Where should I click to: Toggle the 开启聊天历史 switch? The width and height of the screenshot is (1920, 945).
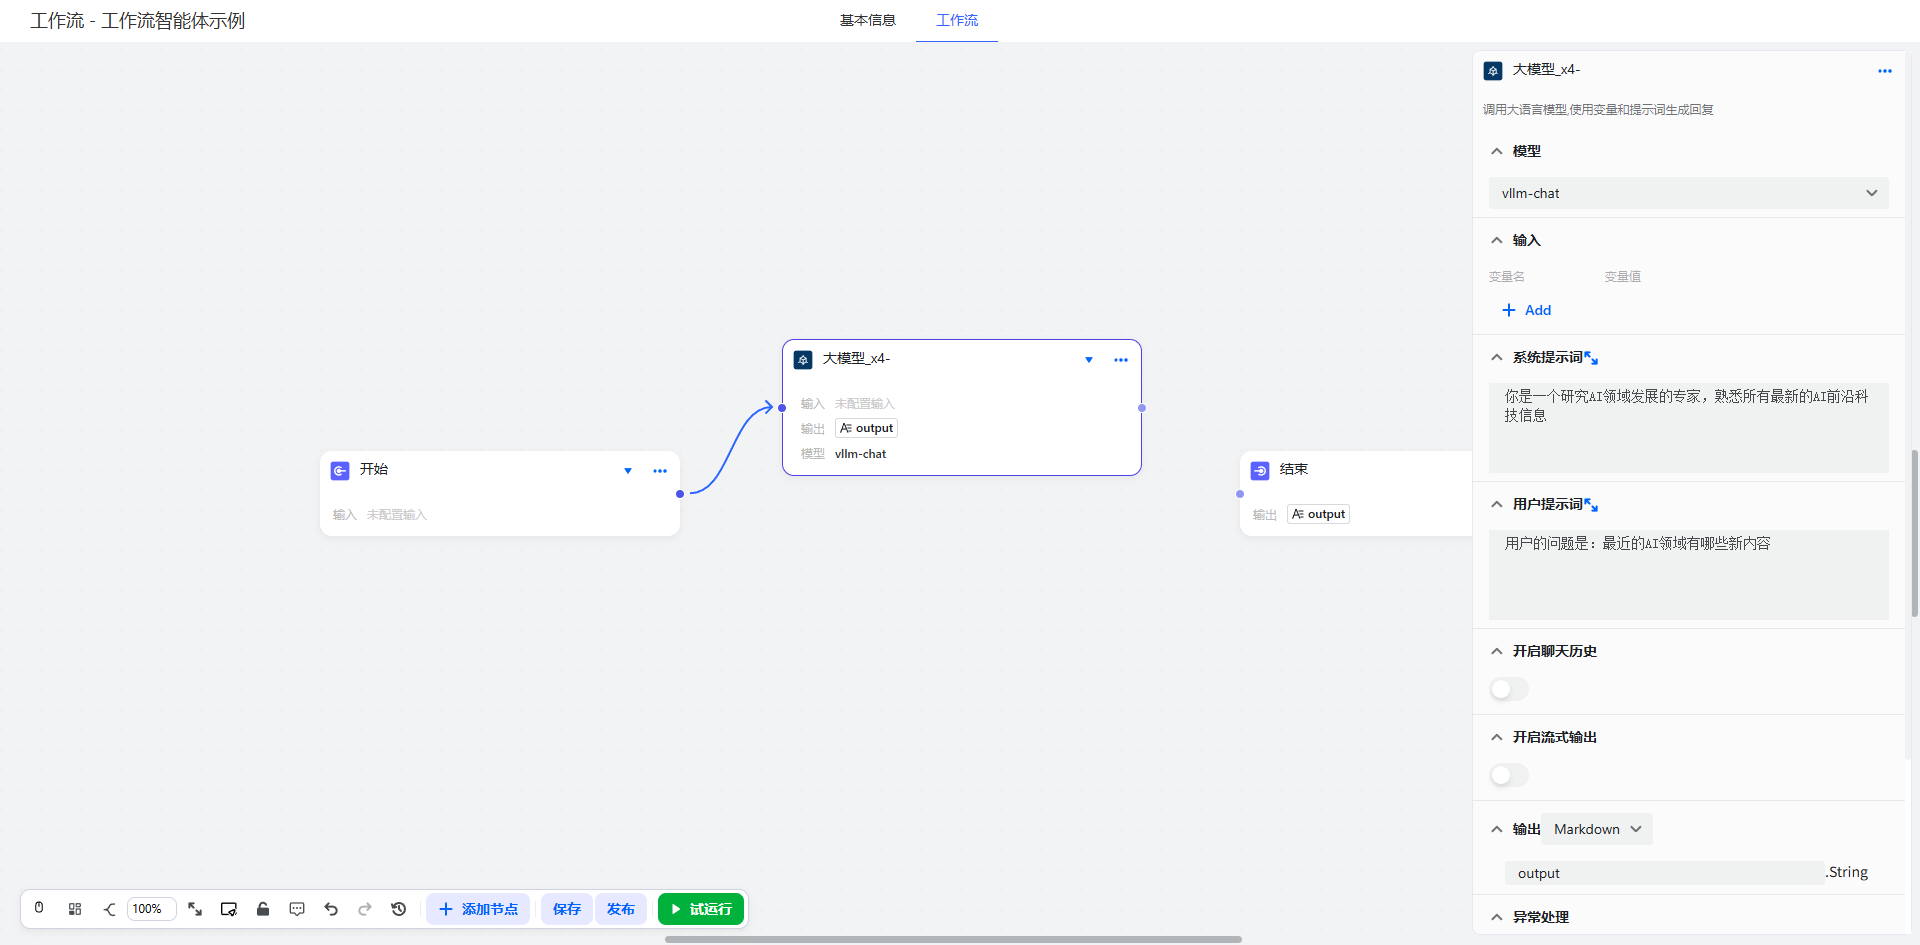pos(1509,689)
